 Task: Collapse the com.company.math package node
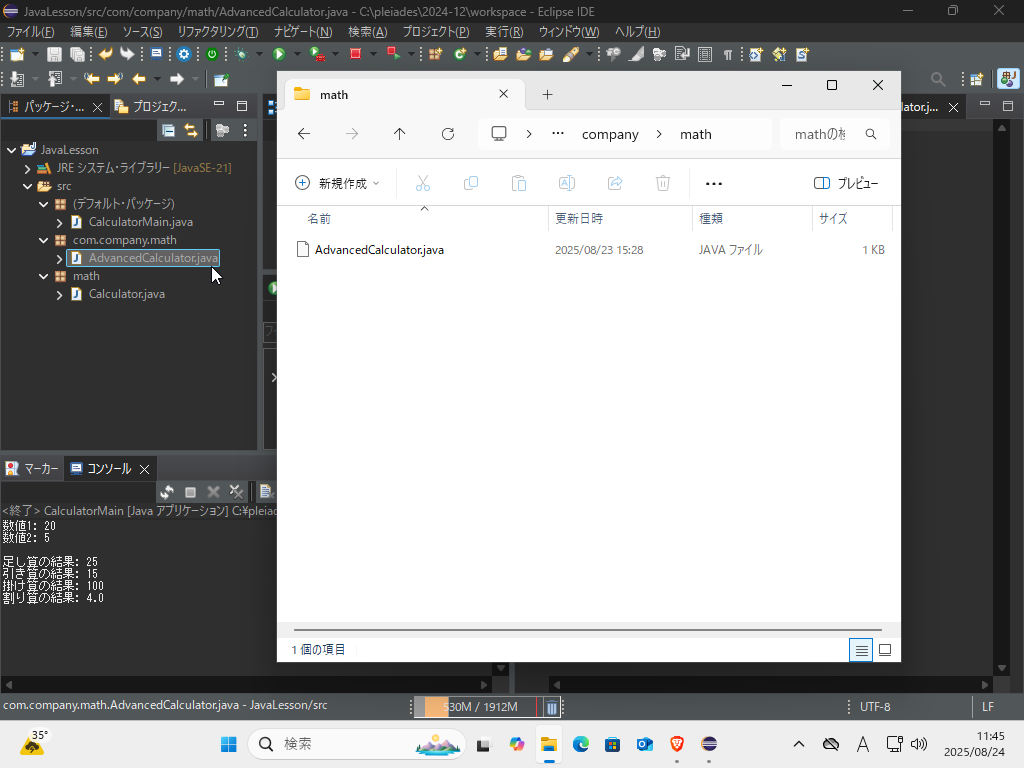[44, 240]
